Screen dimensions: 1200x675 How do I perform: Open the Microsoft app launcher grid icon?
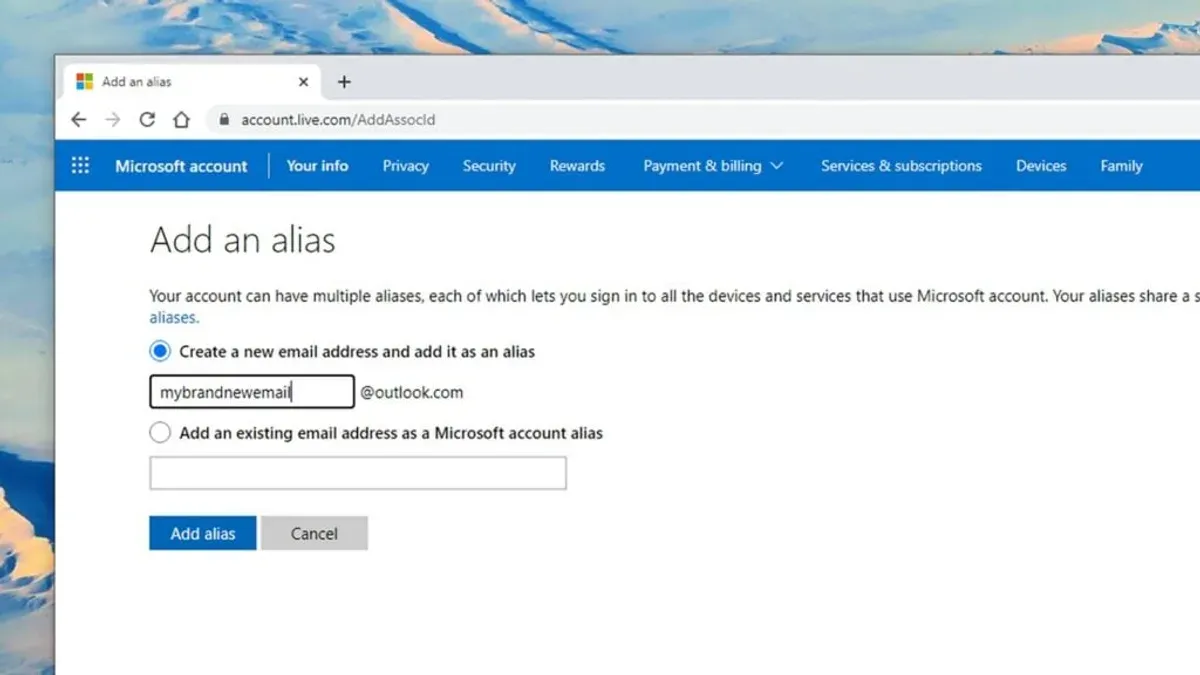click(x=80, y=166)
